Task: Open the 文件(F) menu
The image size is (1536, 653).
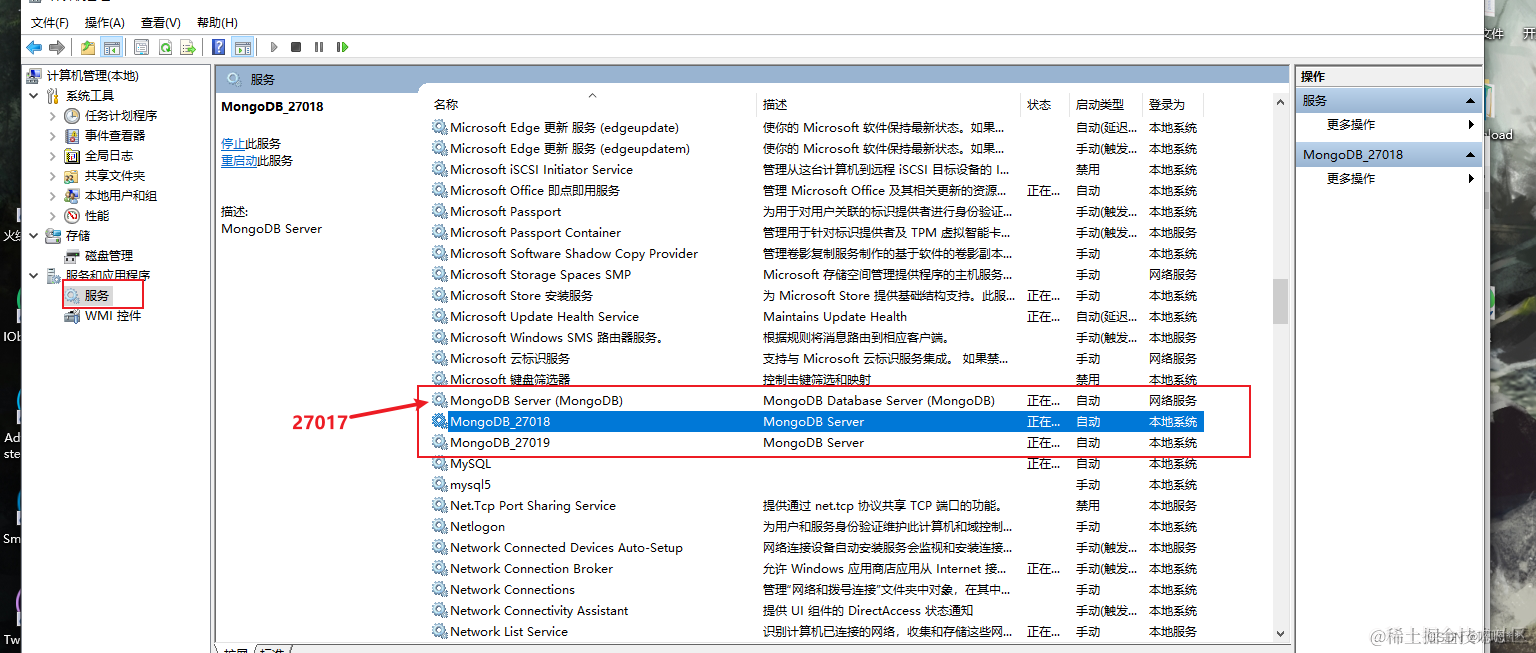Action: coord(50,22)
